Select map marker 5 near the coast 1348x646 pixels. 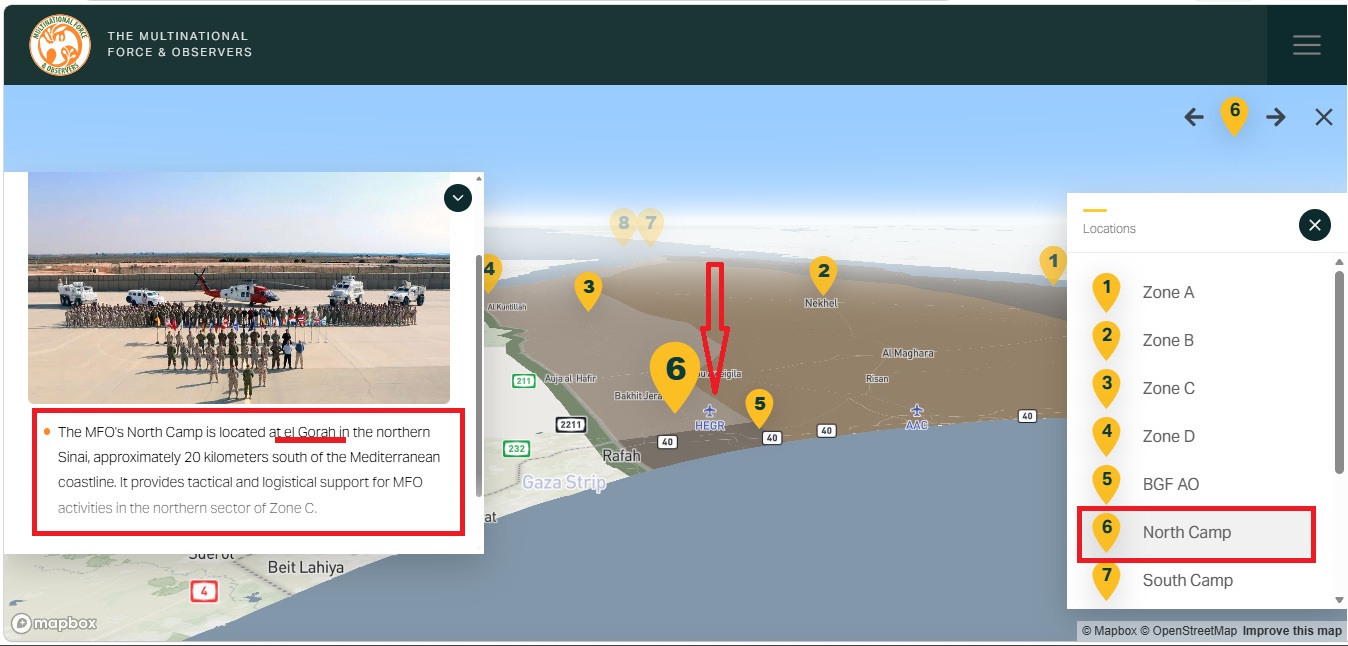tap(759, 408)
